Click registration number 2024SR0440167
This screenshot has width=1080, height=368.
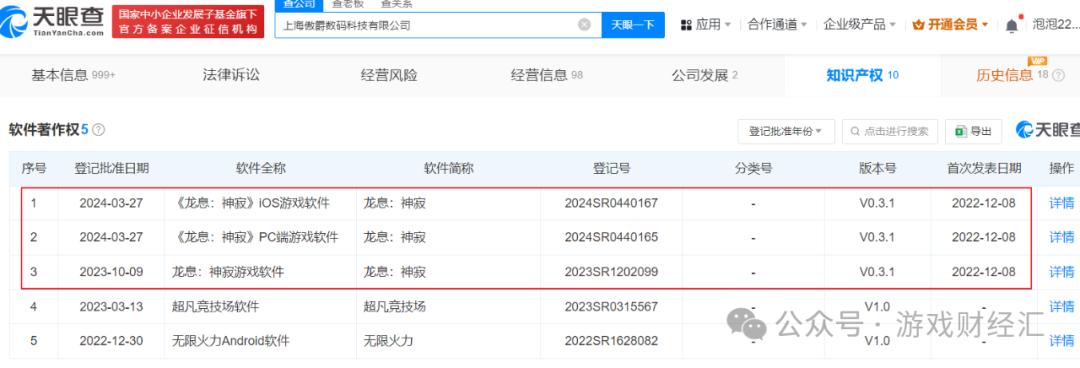tap(611, 203)
